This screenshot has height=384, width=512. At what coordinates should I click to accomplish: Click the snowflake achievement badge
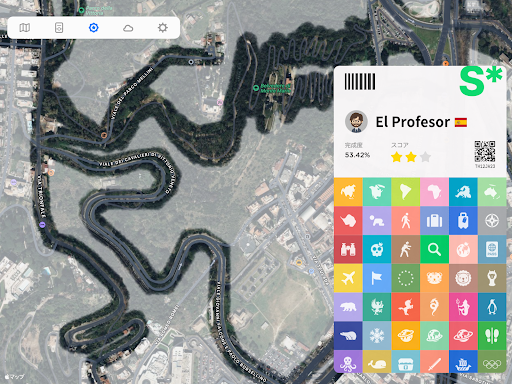(377, 336)
